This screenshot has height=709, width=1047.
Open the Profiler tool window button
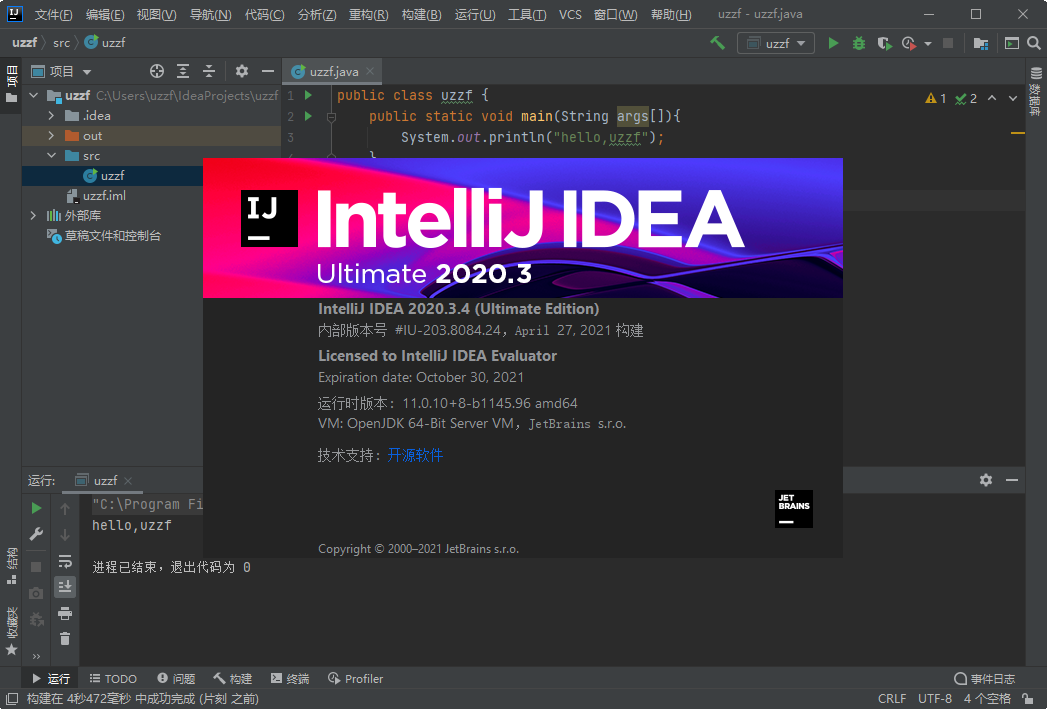pos(356,679)
